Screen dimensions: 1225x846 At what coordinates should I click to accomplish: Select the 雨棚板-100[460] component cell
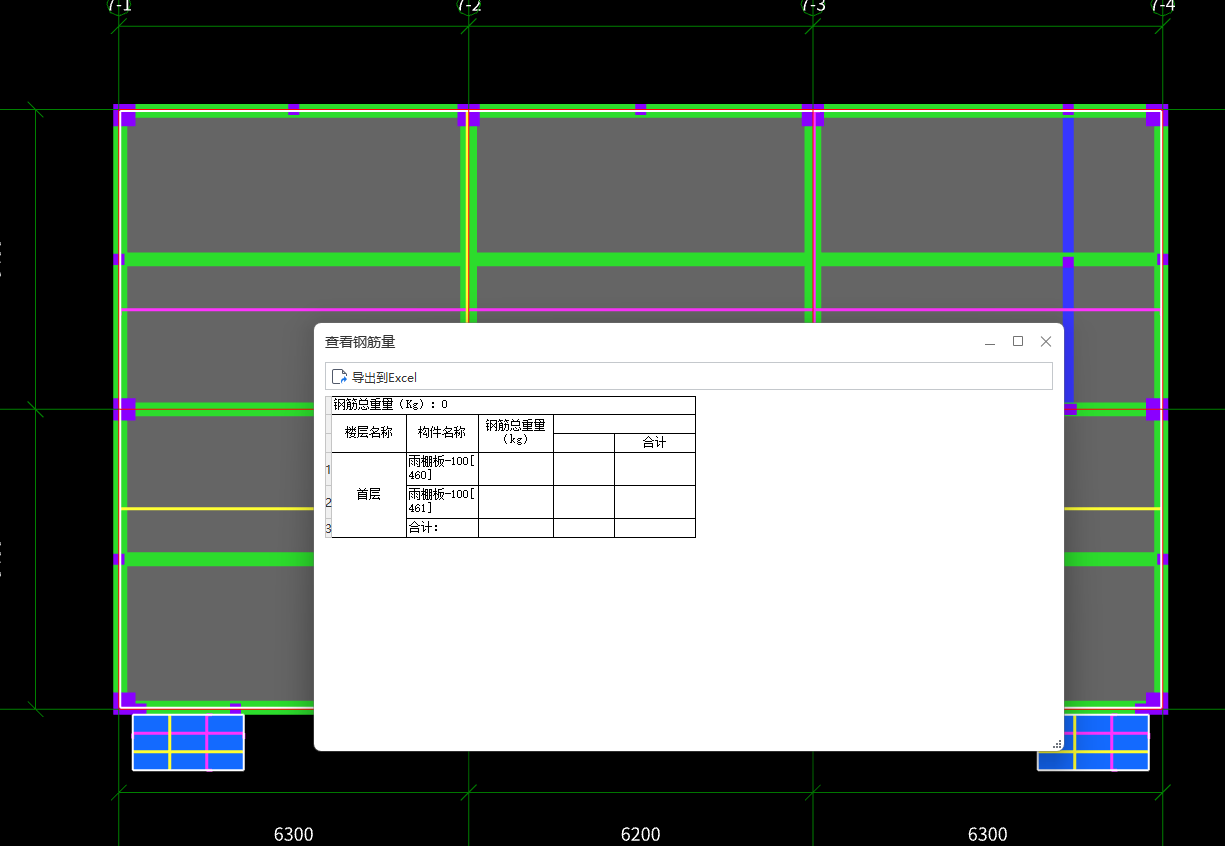[442, 468]
